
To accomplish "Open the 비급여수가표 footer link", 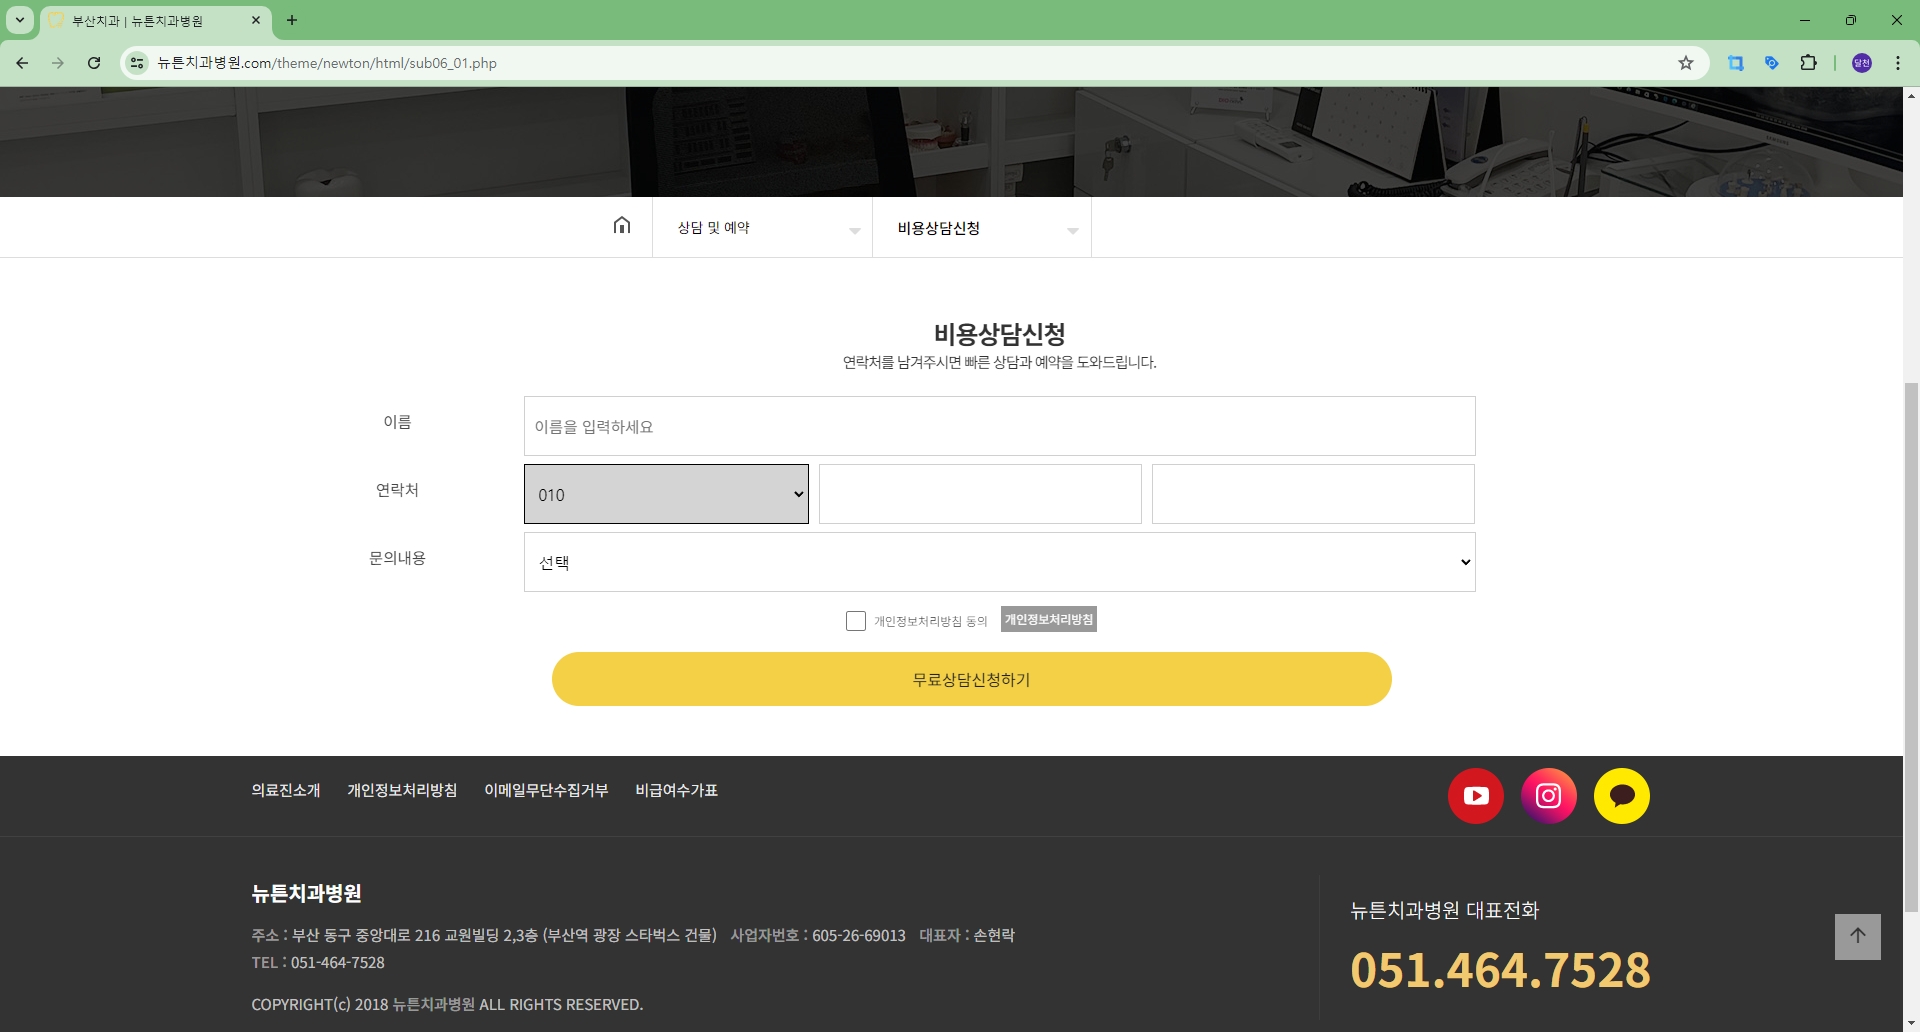I will pyautogui.click(x=676, y=790).
